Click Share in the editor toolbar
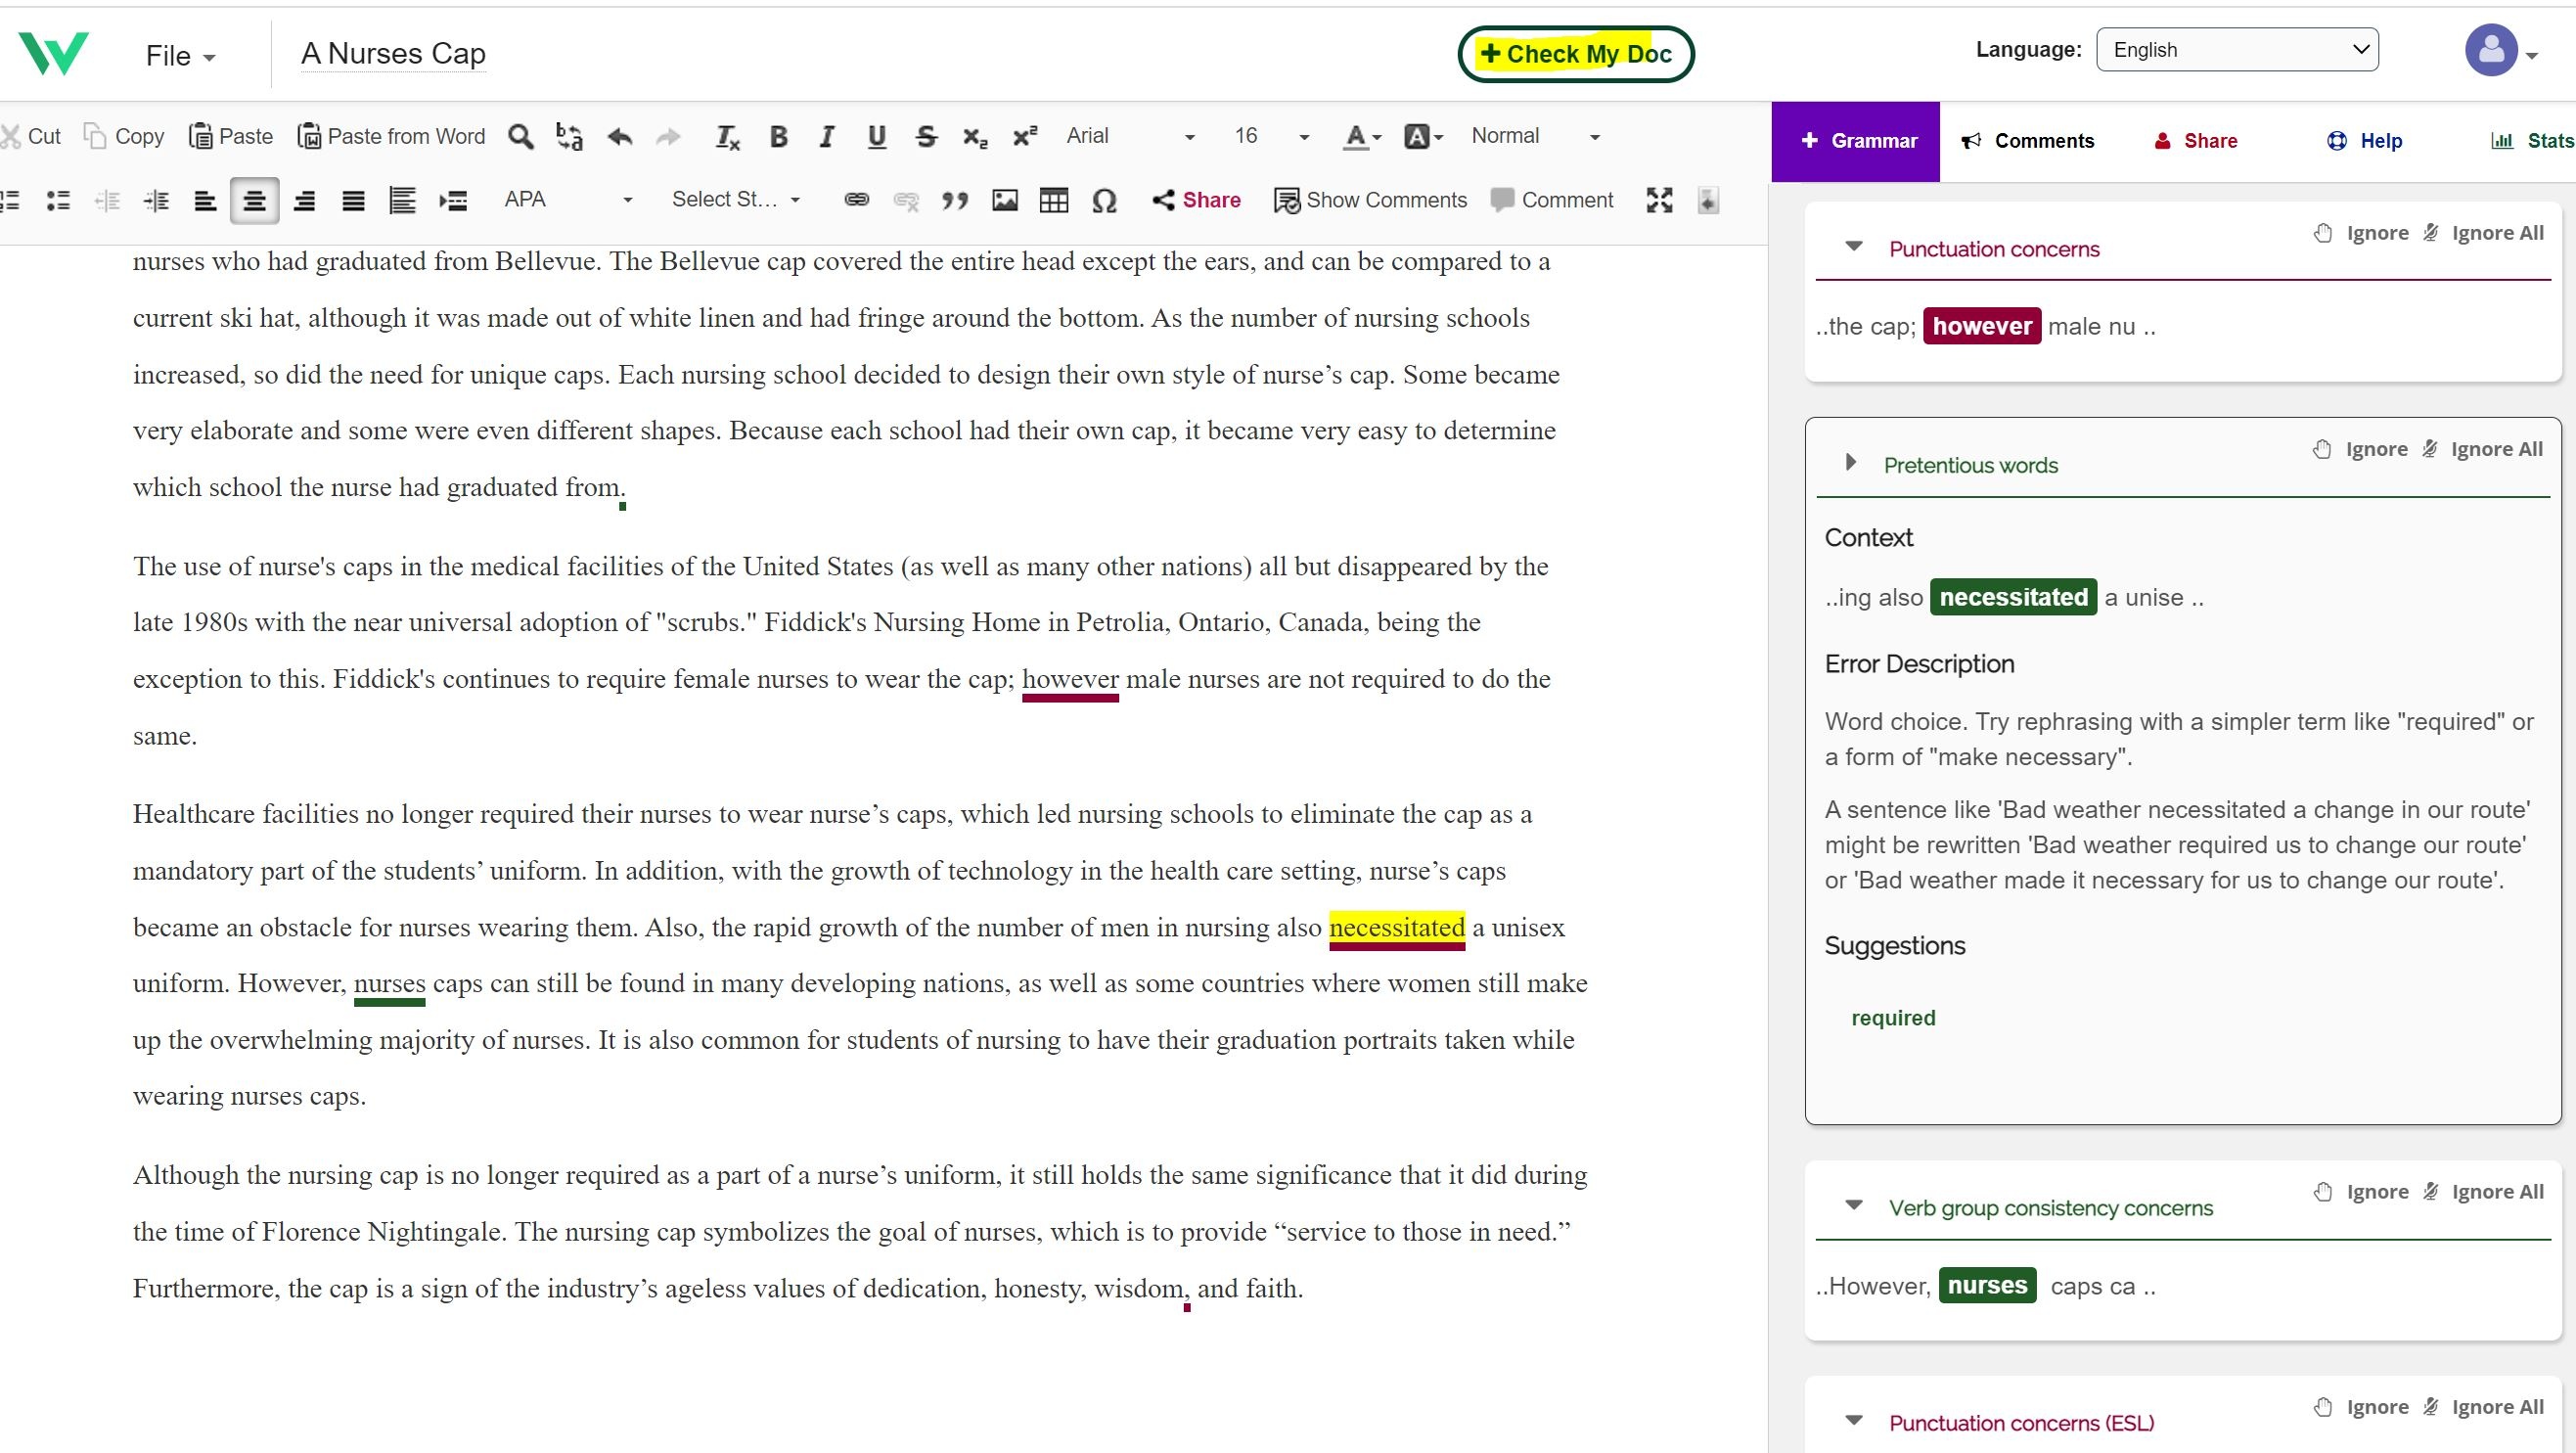Viewport: 2576px width, 1453px height. tap(1196, 200)
